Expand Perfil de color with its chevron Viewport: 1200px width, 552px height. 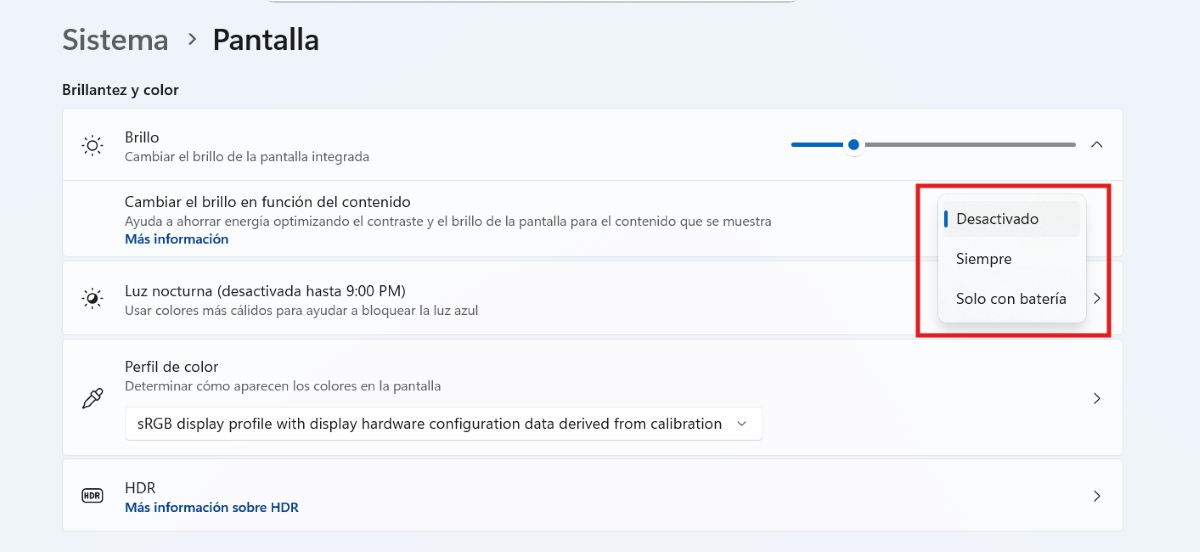tap(1096, 398)
